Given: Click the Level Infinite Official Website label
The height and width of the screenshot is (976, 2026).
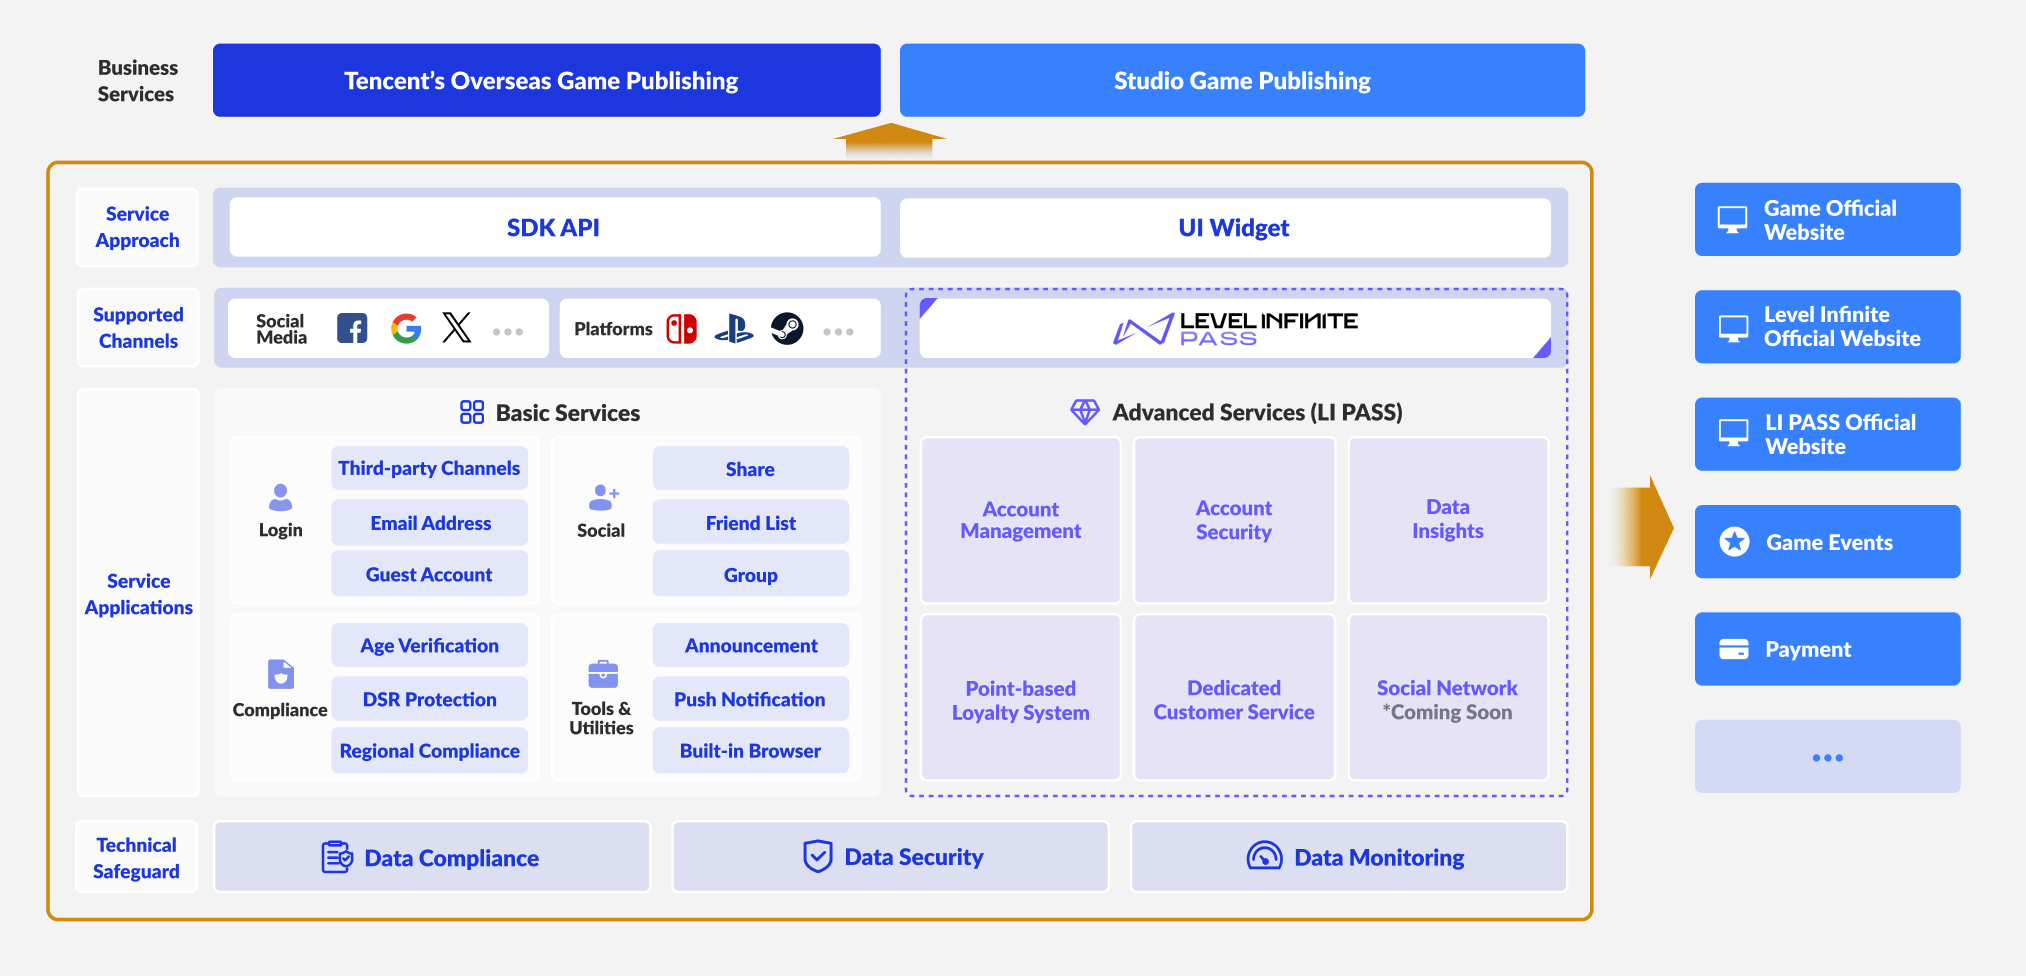Looking at the screenshot, I should coord(1842,326).
